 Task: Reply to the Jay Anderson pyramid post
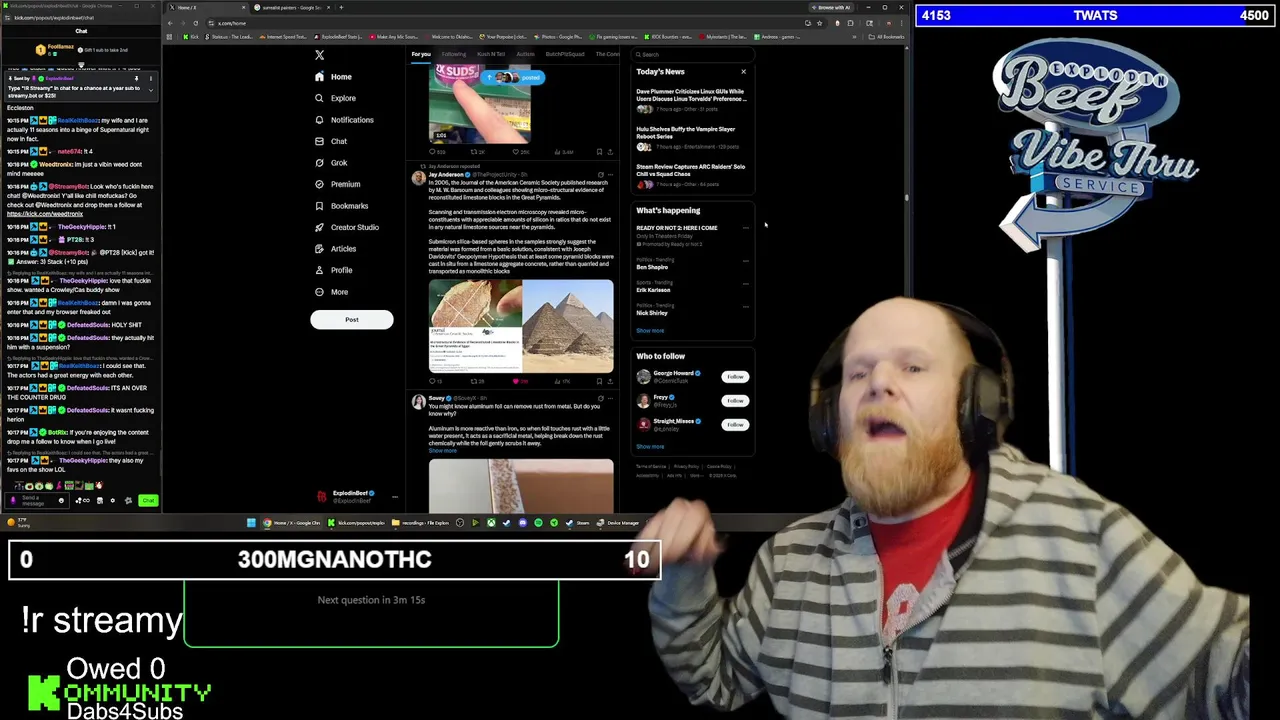point(436,381)
